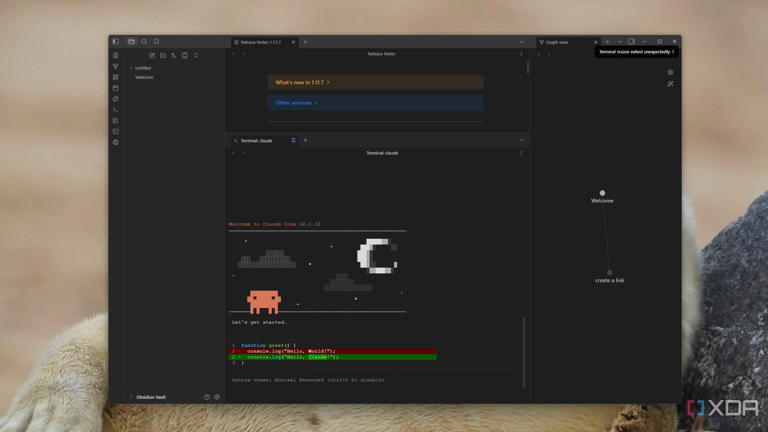Screen dimensions: 768x432
Task: Create a new note with pencil icon
Action: click(152, 55)
